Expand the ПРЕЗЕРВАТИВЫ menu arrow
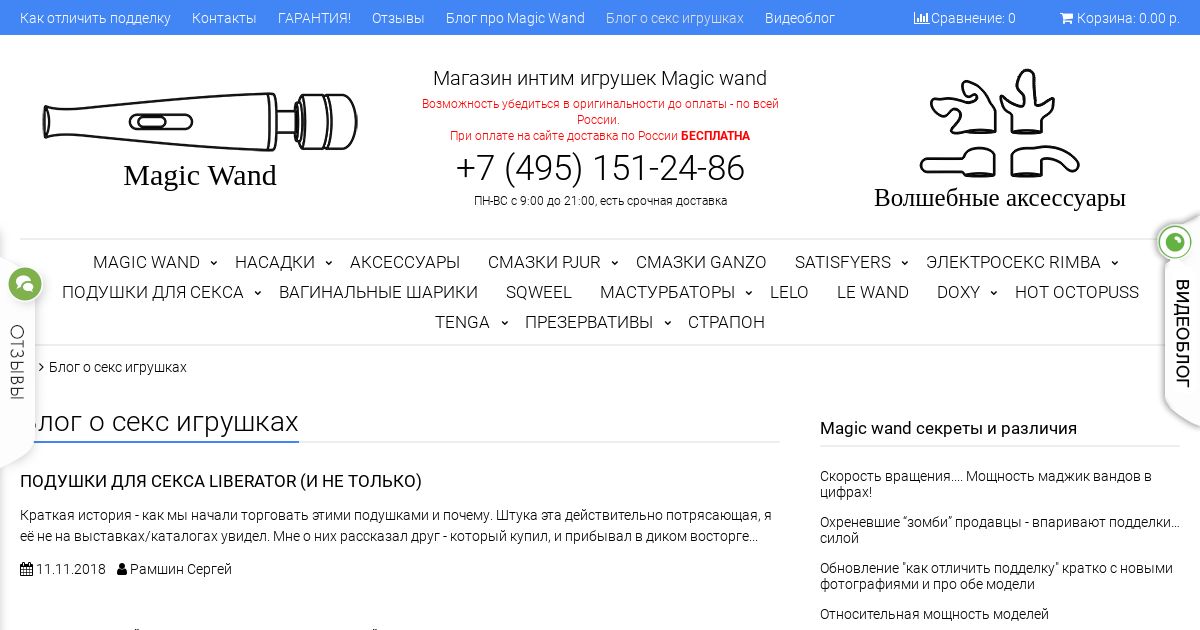This screenshot has width=1200, height=630. coord(666,323)
